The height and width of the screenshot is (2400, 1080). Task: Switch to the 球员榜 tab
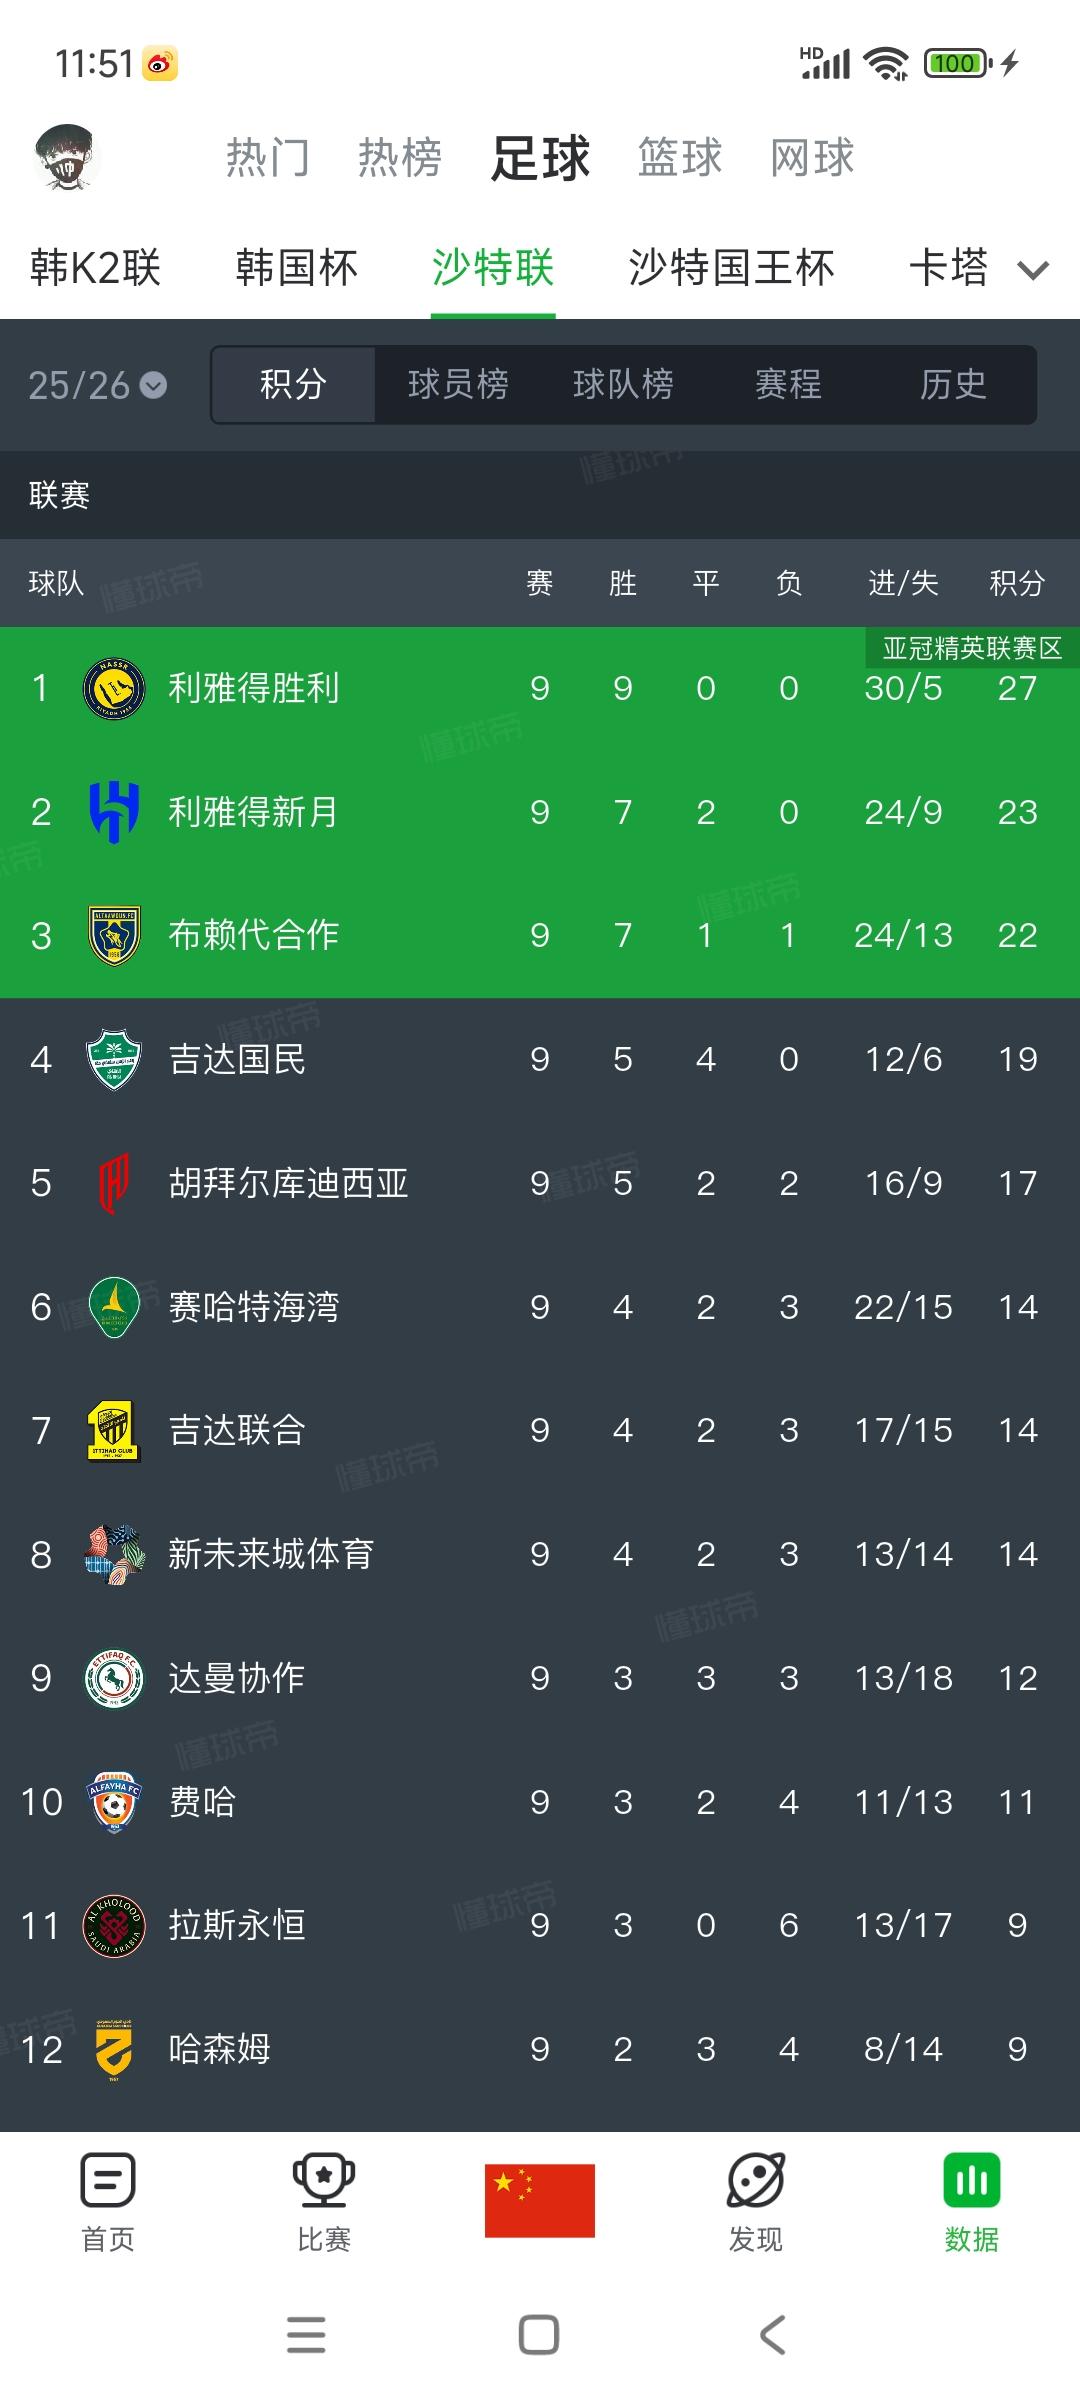[x=458, y=384]
